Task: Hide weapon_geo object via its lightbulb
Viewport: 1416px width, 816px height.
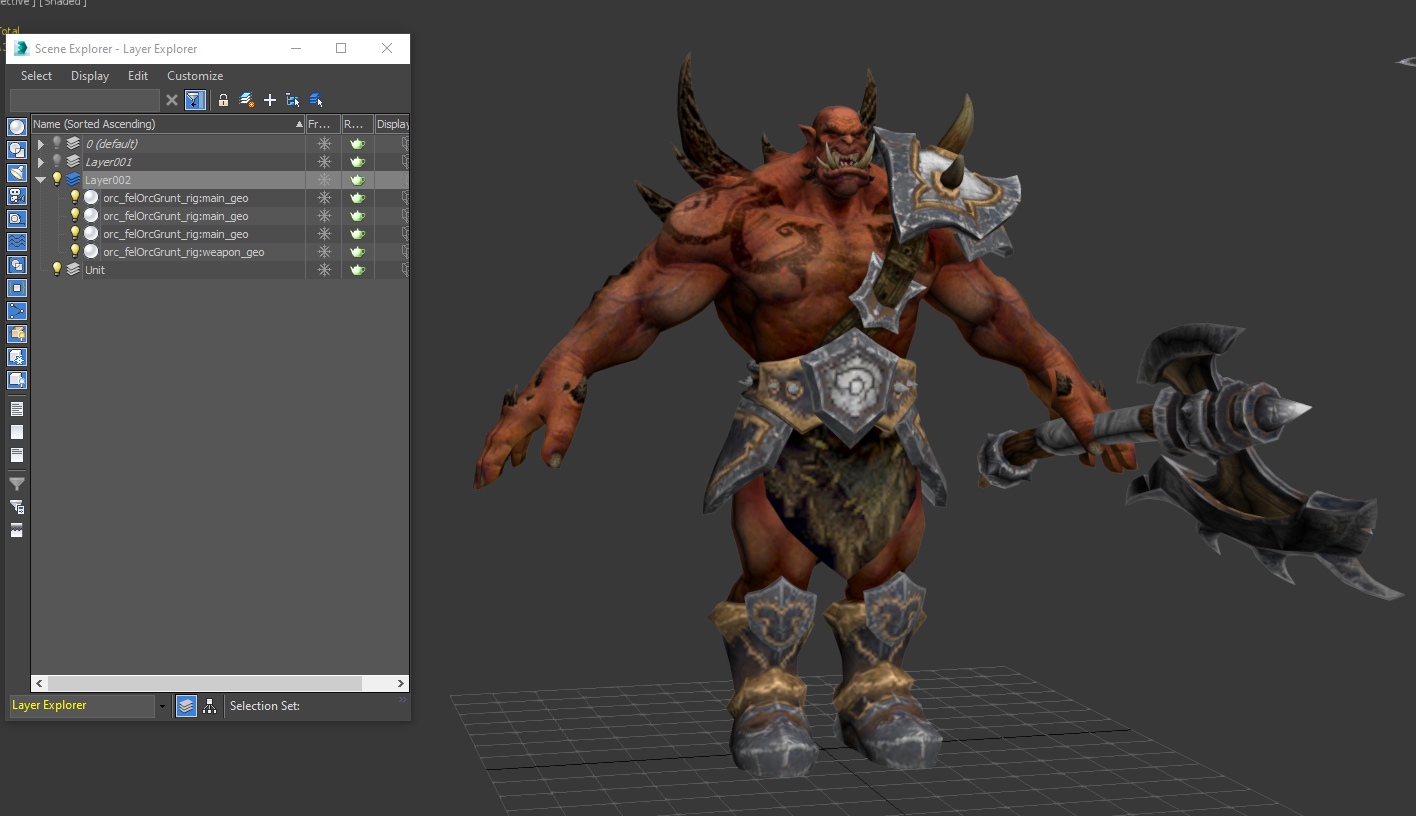Action: point(75,252)
